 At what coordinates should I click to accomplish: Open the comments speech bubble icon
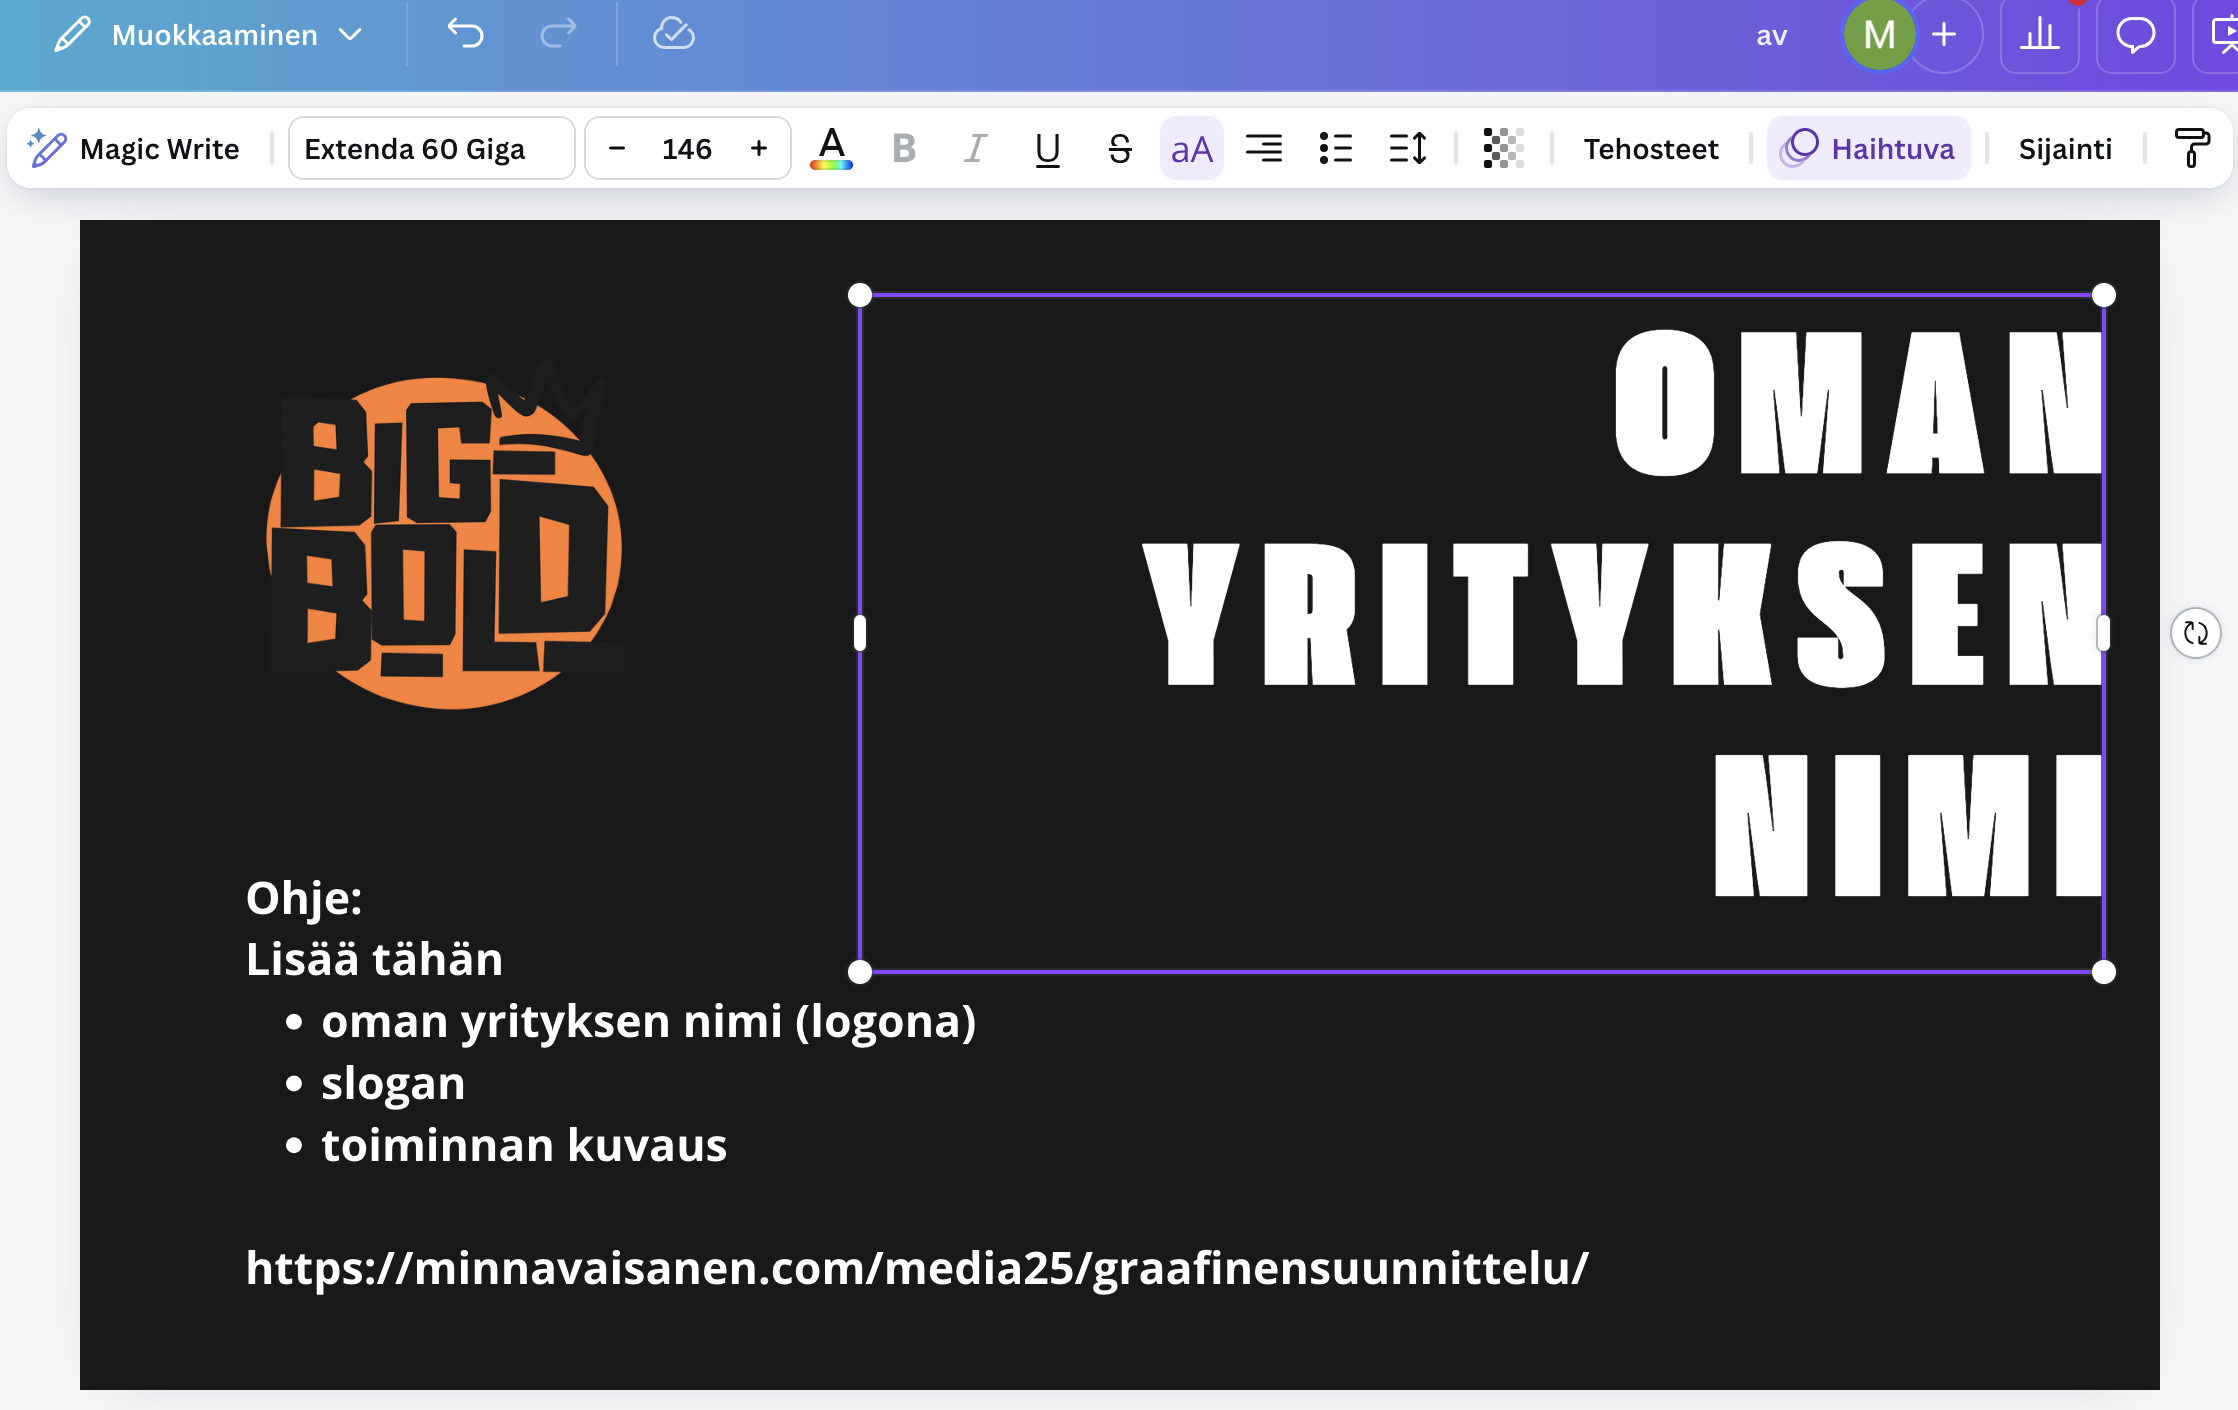(2135, 36)
